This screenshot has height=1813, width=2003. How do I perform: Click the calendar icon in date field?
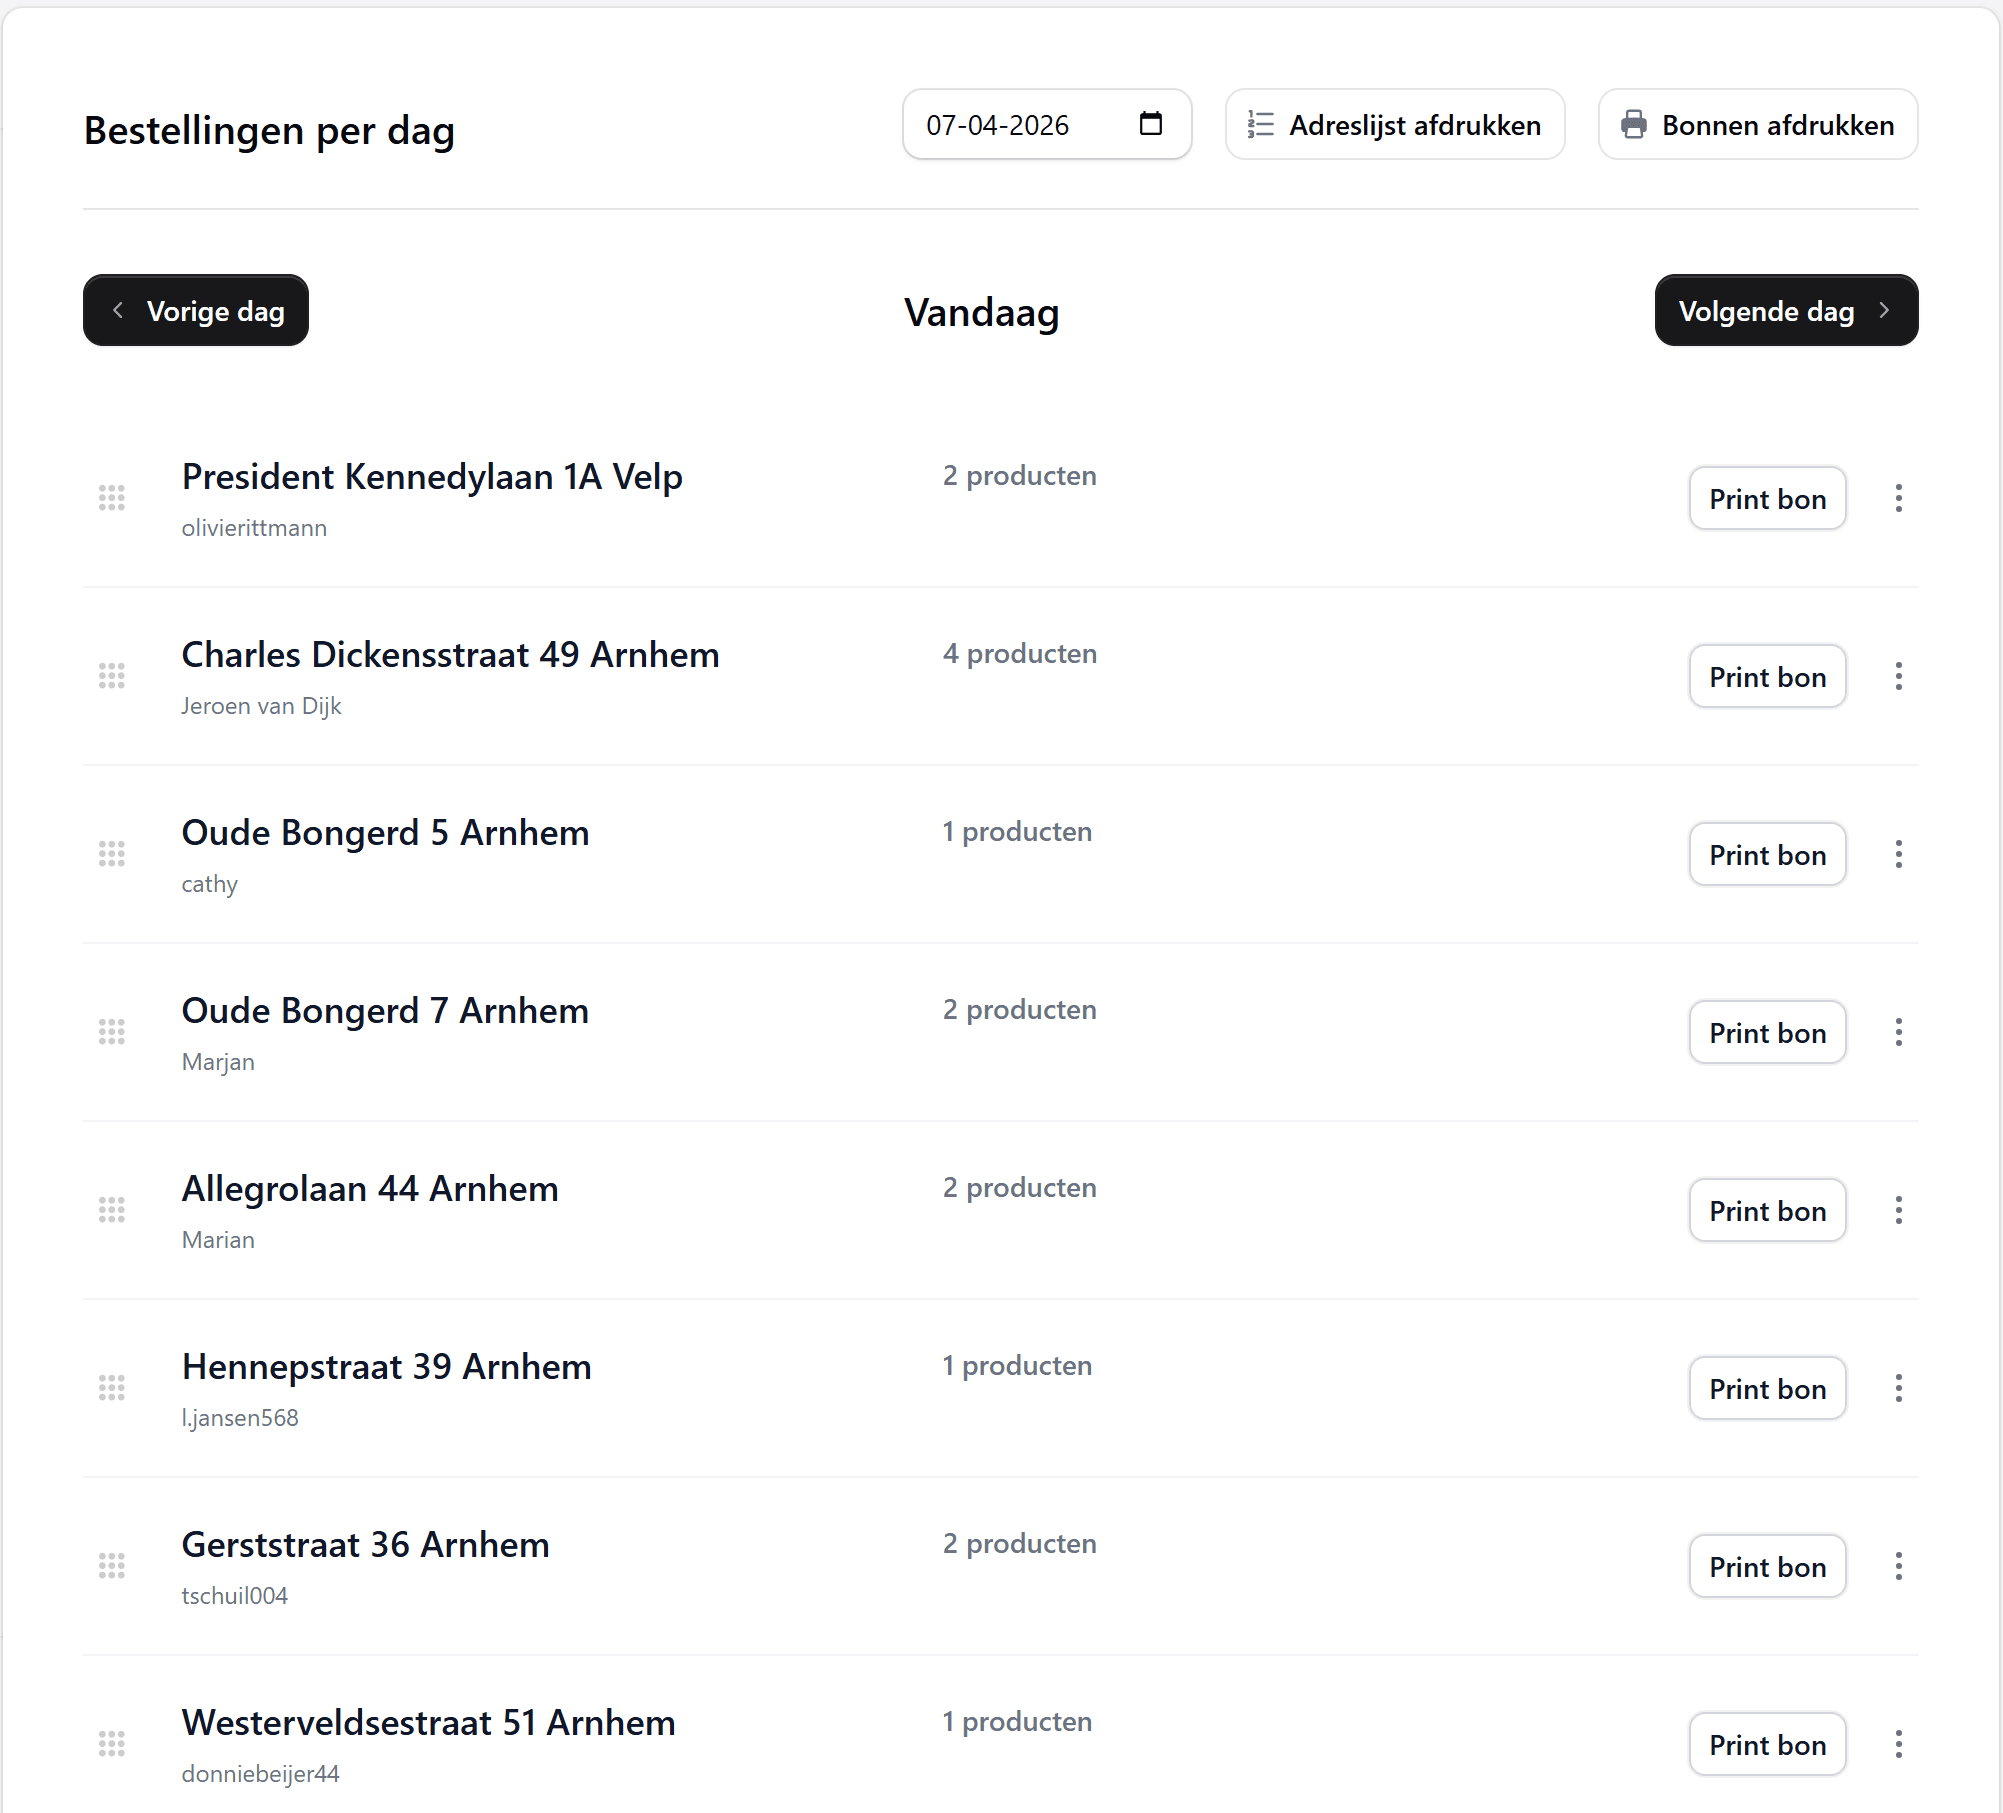click(1150, 124)
